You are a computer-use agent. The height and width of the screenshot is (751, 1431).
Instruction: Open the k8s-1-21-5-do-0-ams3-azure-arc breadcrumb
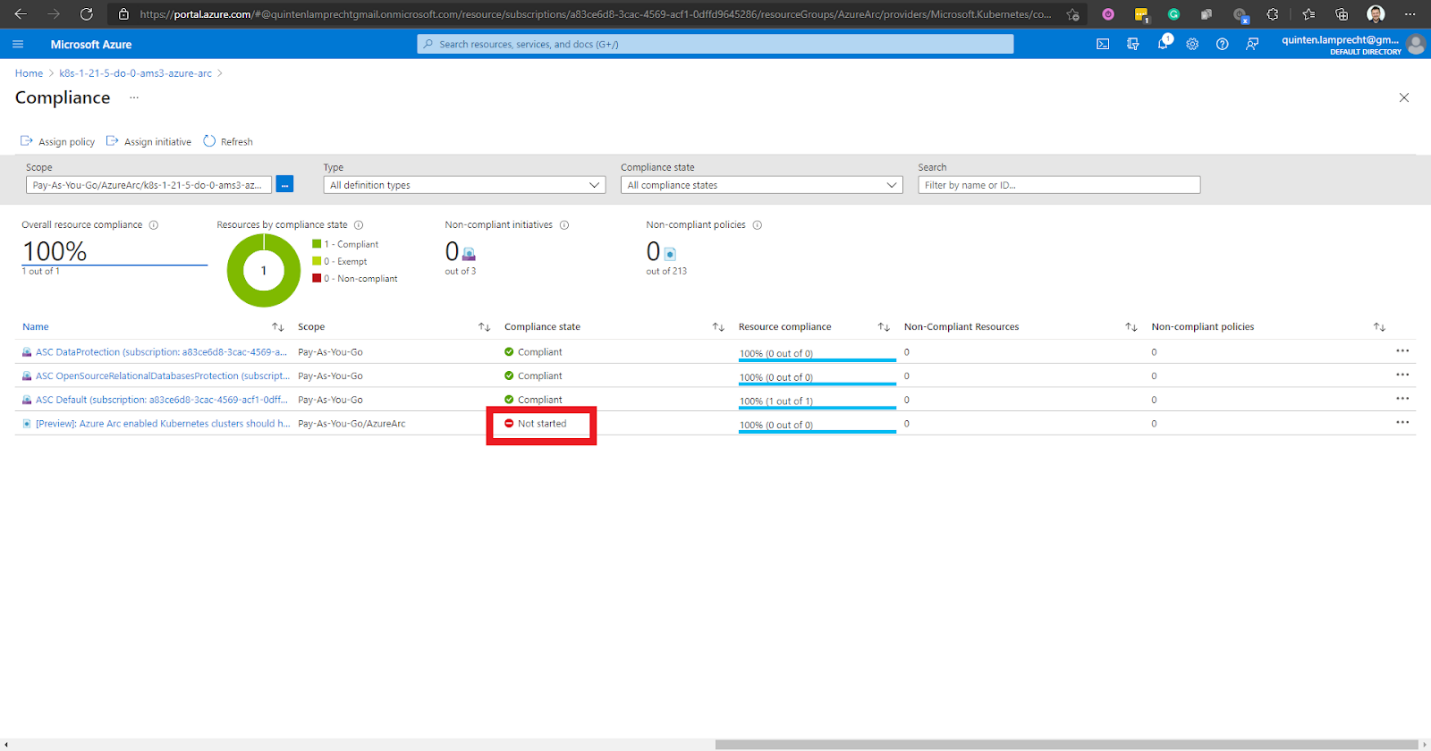coord(136,73)
